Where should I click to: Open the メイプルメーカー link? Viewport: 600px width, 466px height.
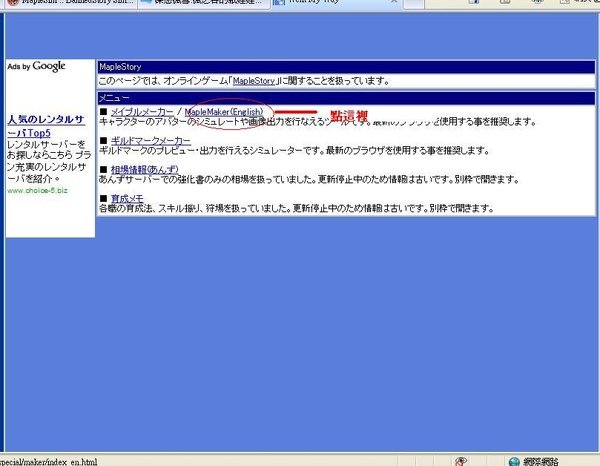coord(142,112)
